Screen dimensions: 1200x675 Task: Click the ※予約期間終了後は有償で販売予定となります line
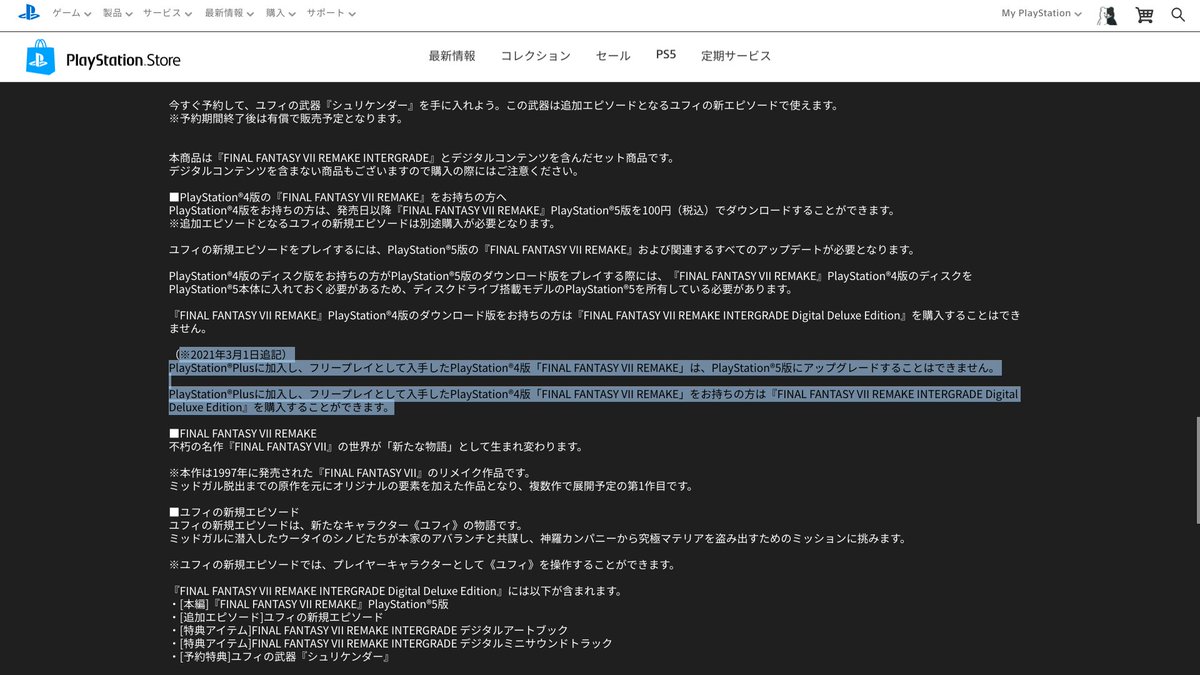tap(286, 118)
